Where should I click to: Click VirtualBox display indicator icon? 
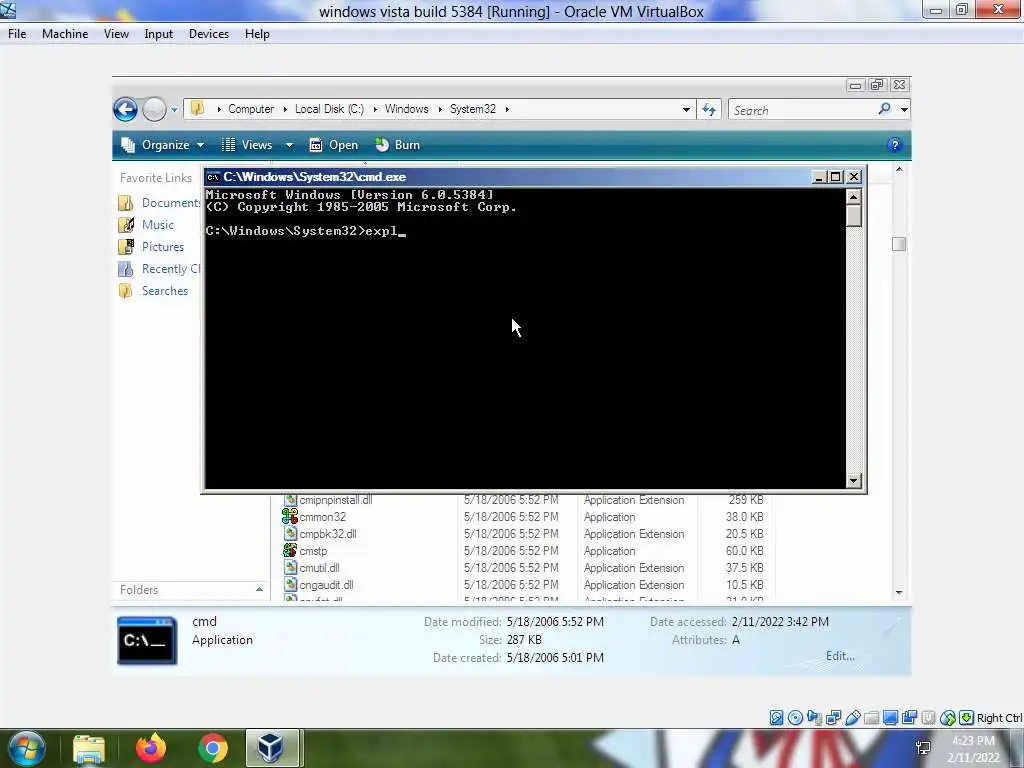click(x=890, y=718)
